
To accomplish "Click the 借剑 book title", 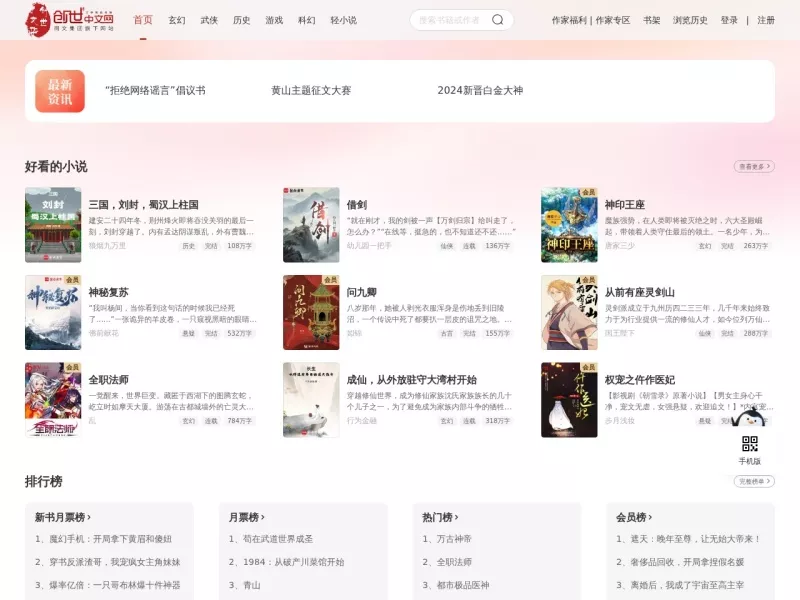I will click(x=357, y=205).
